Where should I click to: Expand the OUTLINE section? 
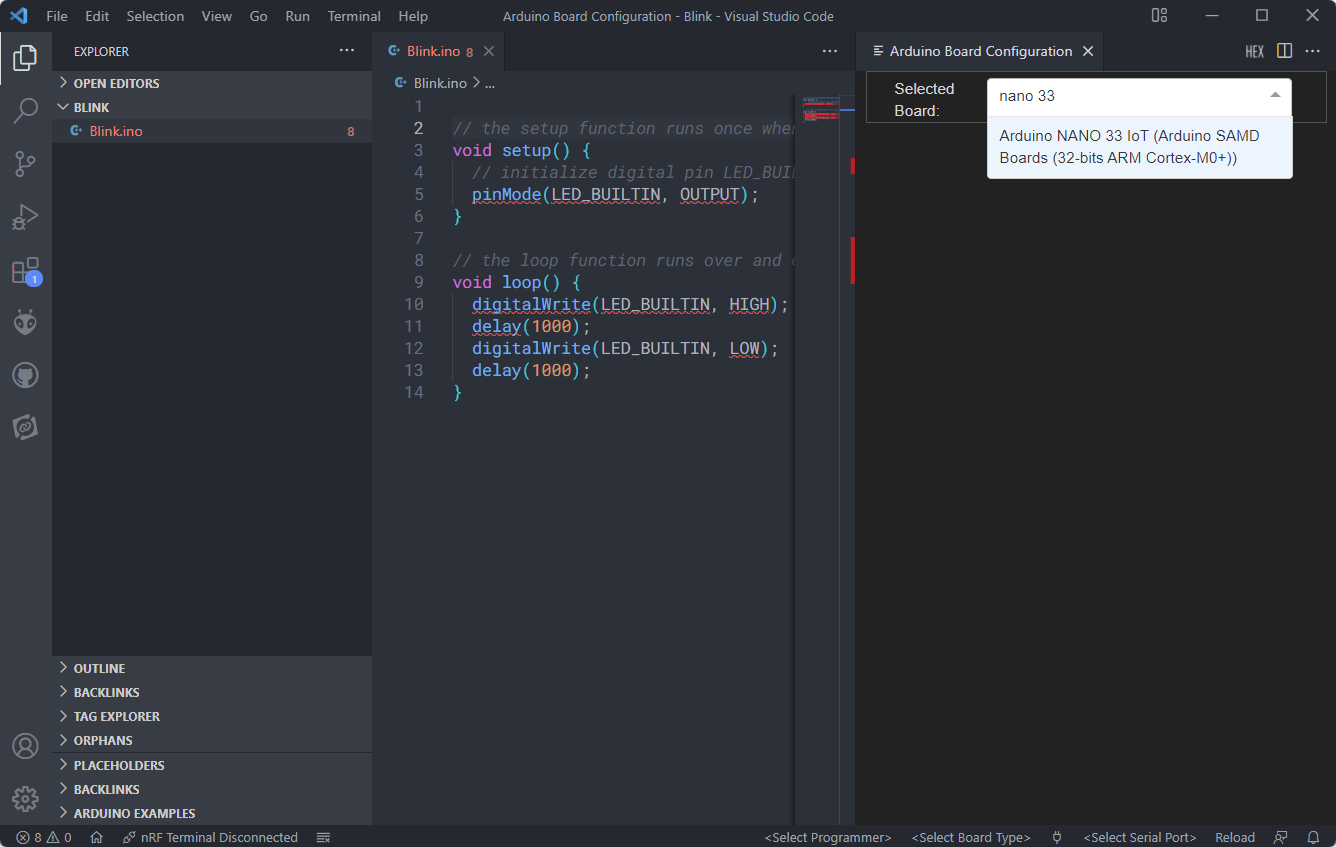pyautogui.click(x=100, y=668)
